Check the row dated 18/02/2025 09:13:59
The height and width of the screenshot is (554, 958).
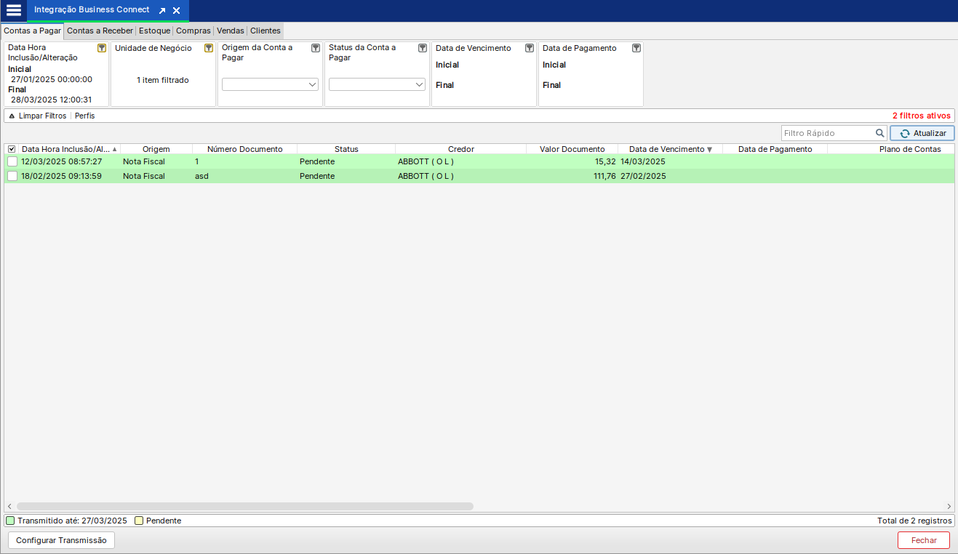pos(12,176)
